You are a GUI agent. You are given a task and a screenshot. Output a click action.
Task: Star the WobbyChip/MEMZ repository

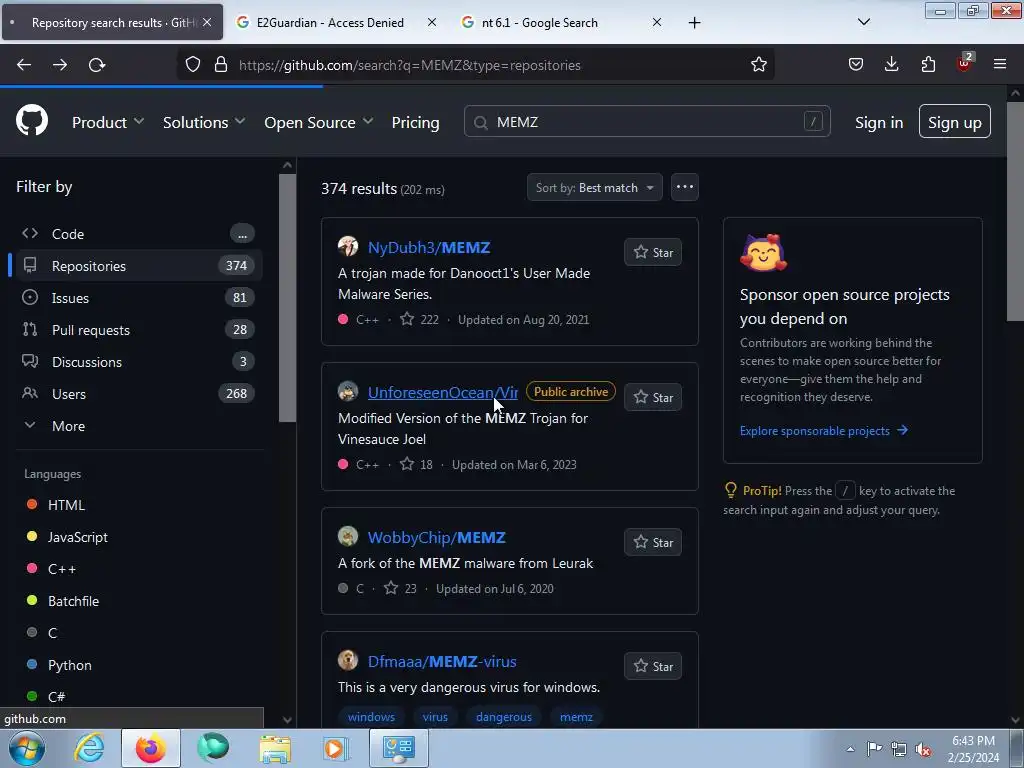tap(652, 543)
